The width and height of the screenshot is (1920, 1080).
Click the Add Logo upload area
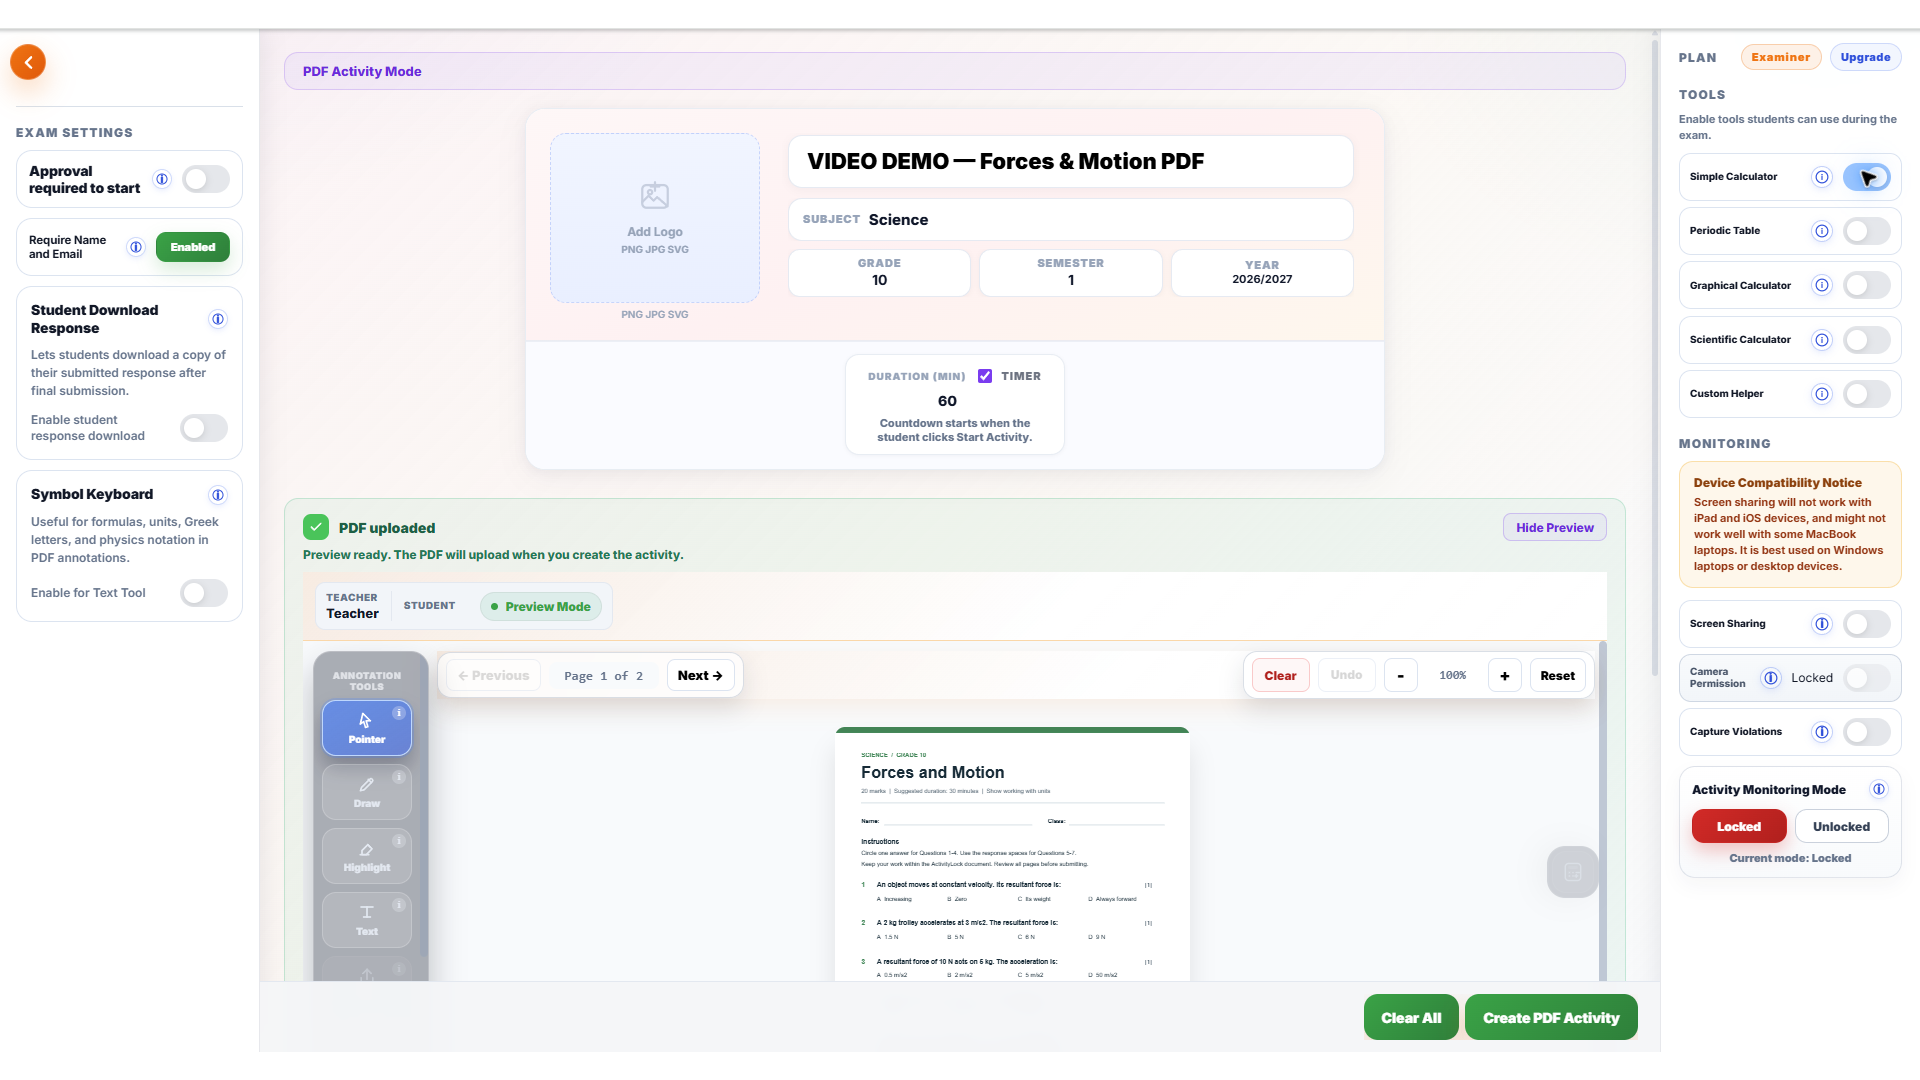click(x=655, y=218)
